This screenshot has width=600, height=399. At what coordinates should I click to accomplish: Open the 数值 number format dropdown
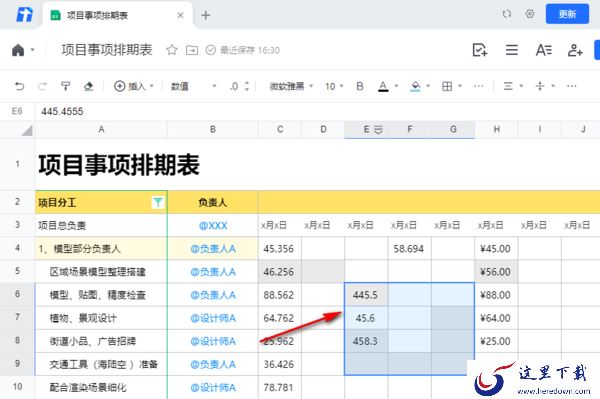coord(193,86)
